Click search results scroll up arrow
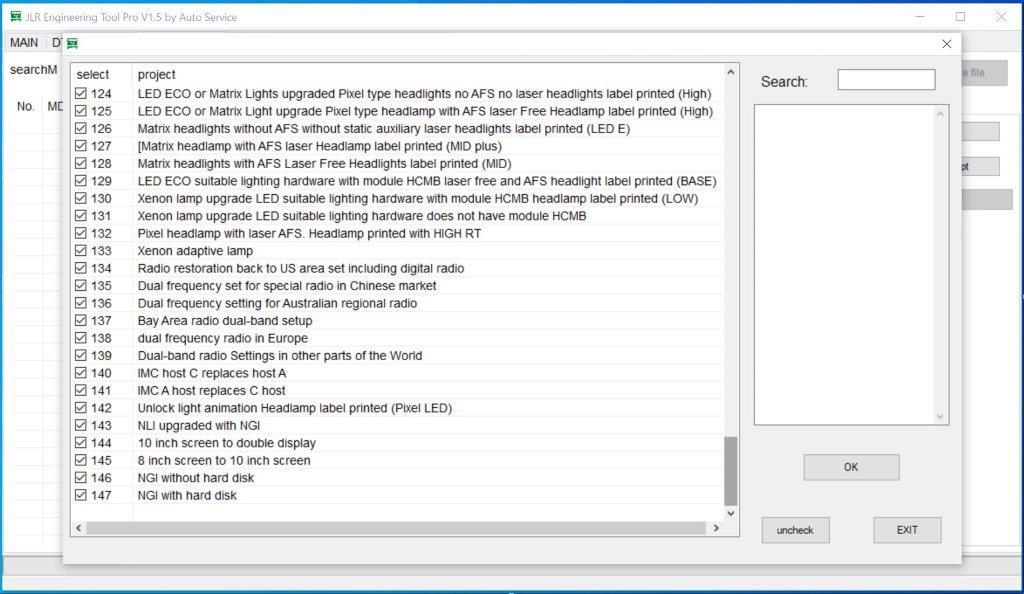1024x594 pixels. (x=940, y=114)
